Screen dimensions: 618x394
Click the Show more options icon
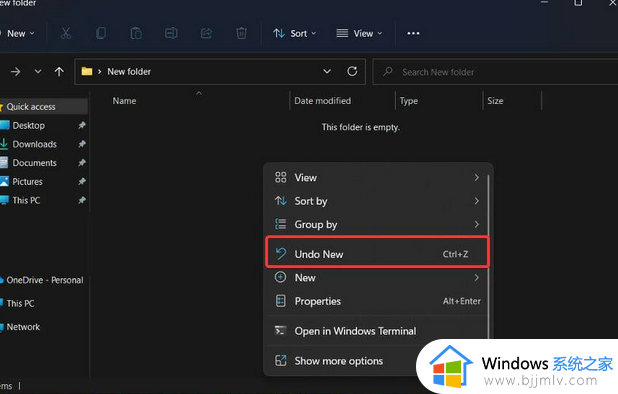[281, 360]
